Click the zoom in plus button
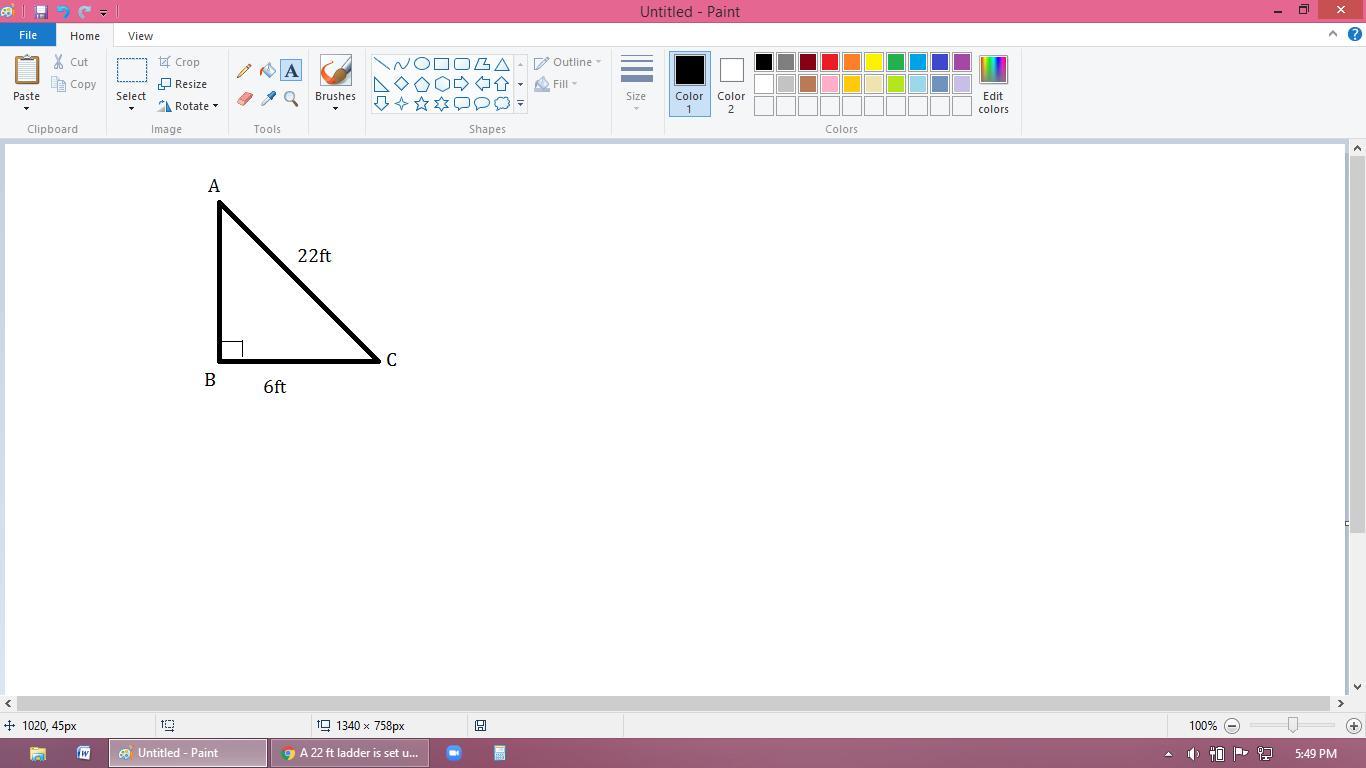Screen dimensions: 1366x768 (1354, 725)
